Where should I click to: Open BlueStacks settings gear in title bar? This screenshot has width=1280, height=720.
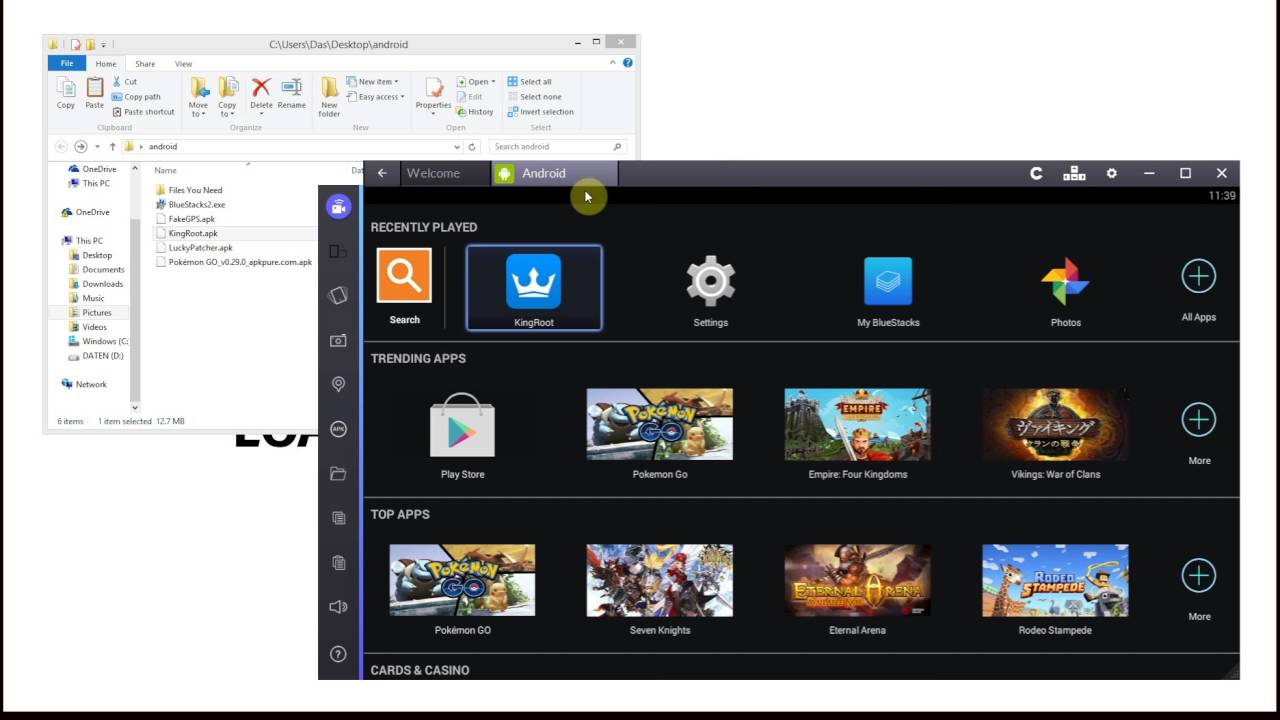click(x=1111, y=173)
